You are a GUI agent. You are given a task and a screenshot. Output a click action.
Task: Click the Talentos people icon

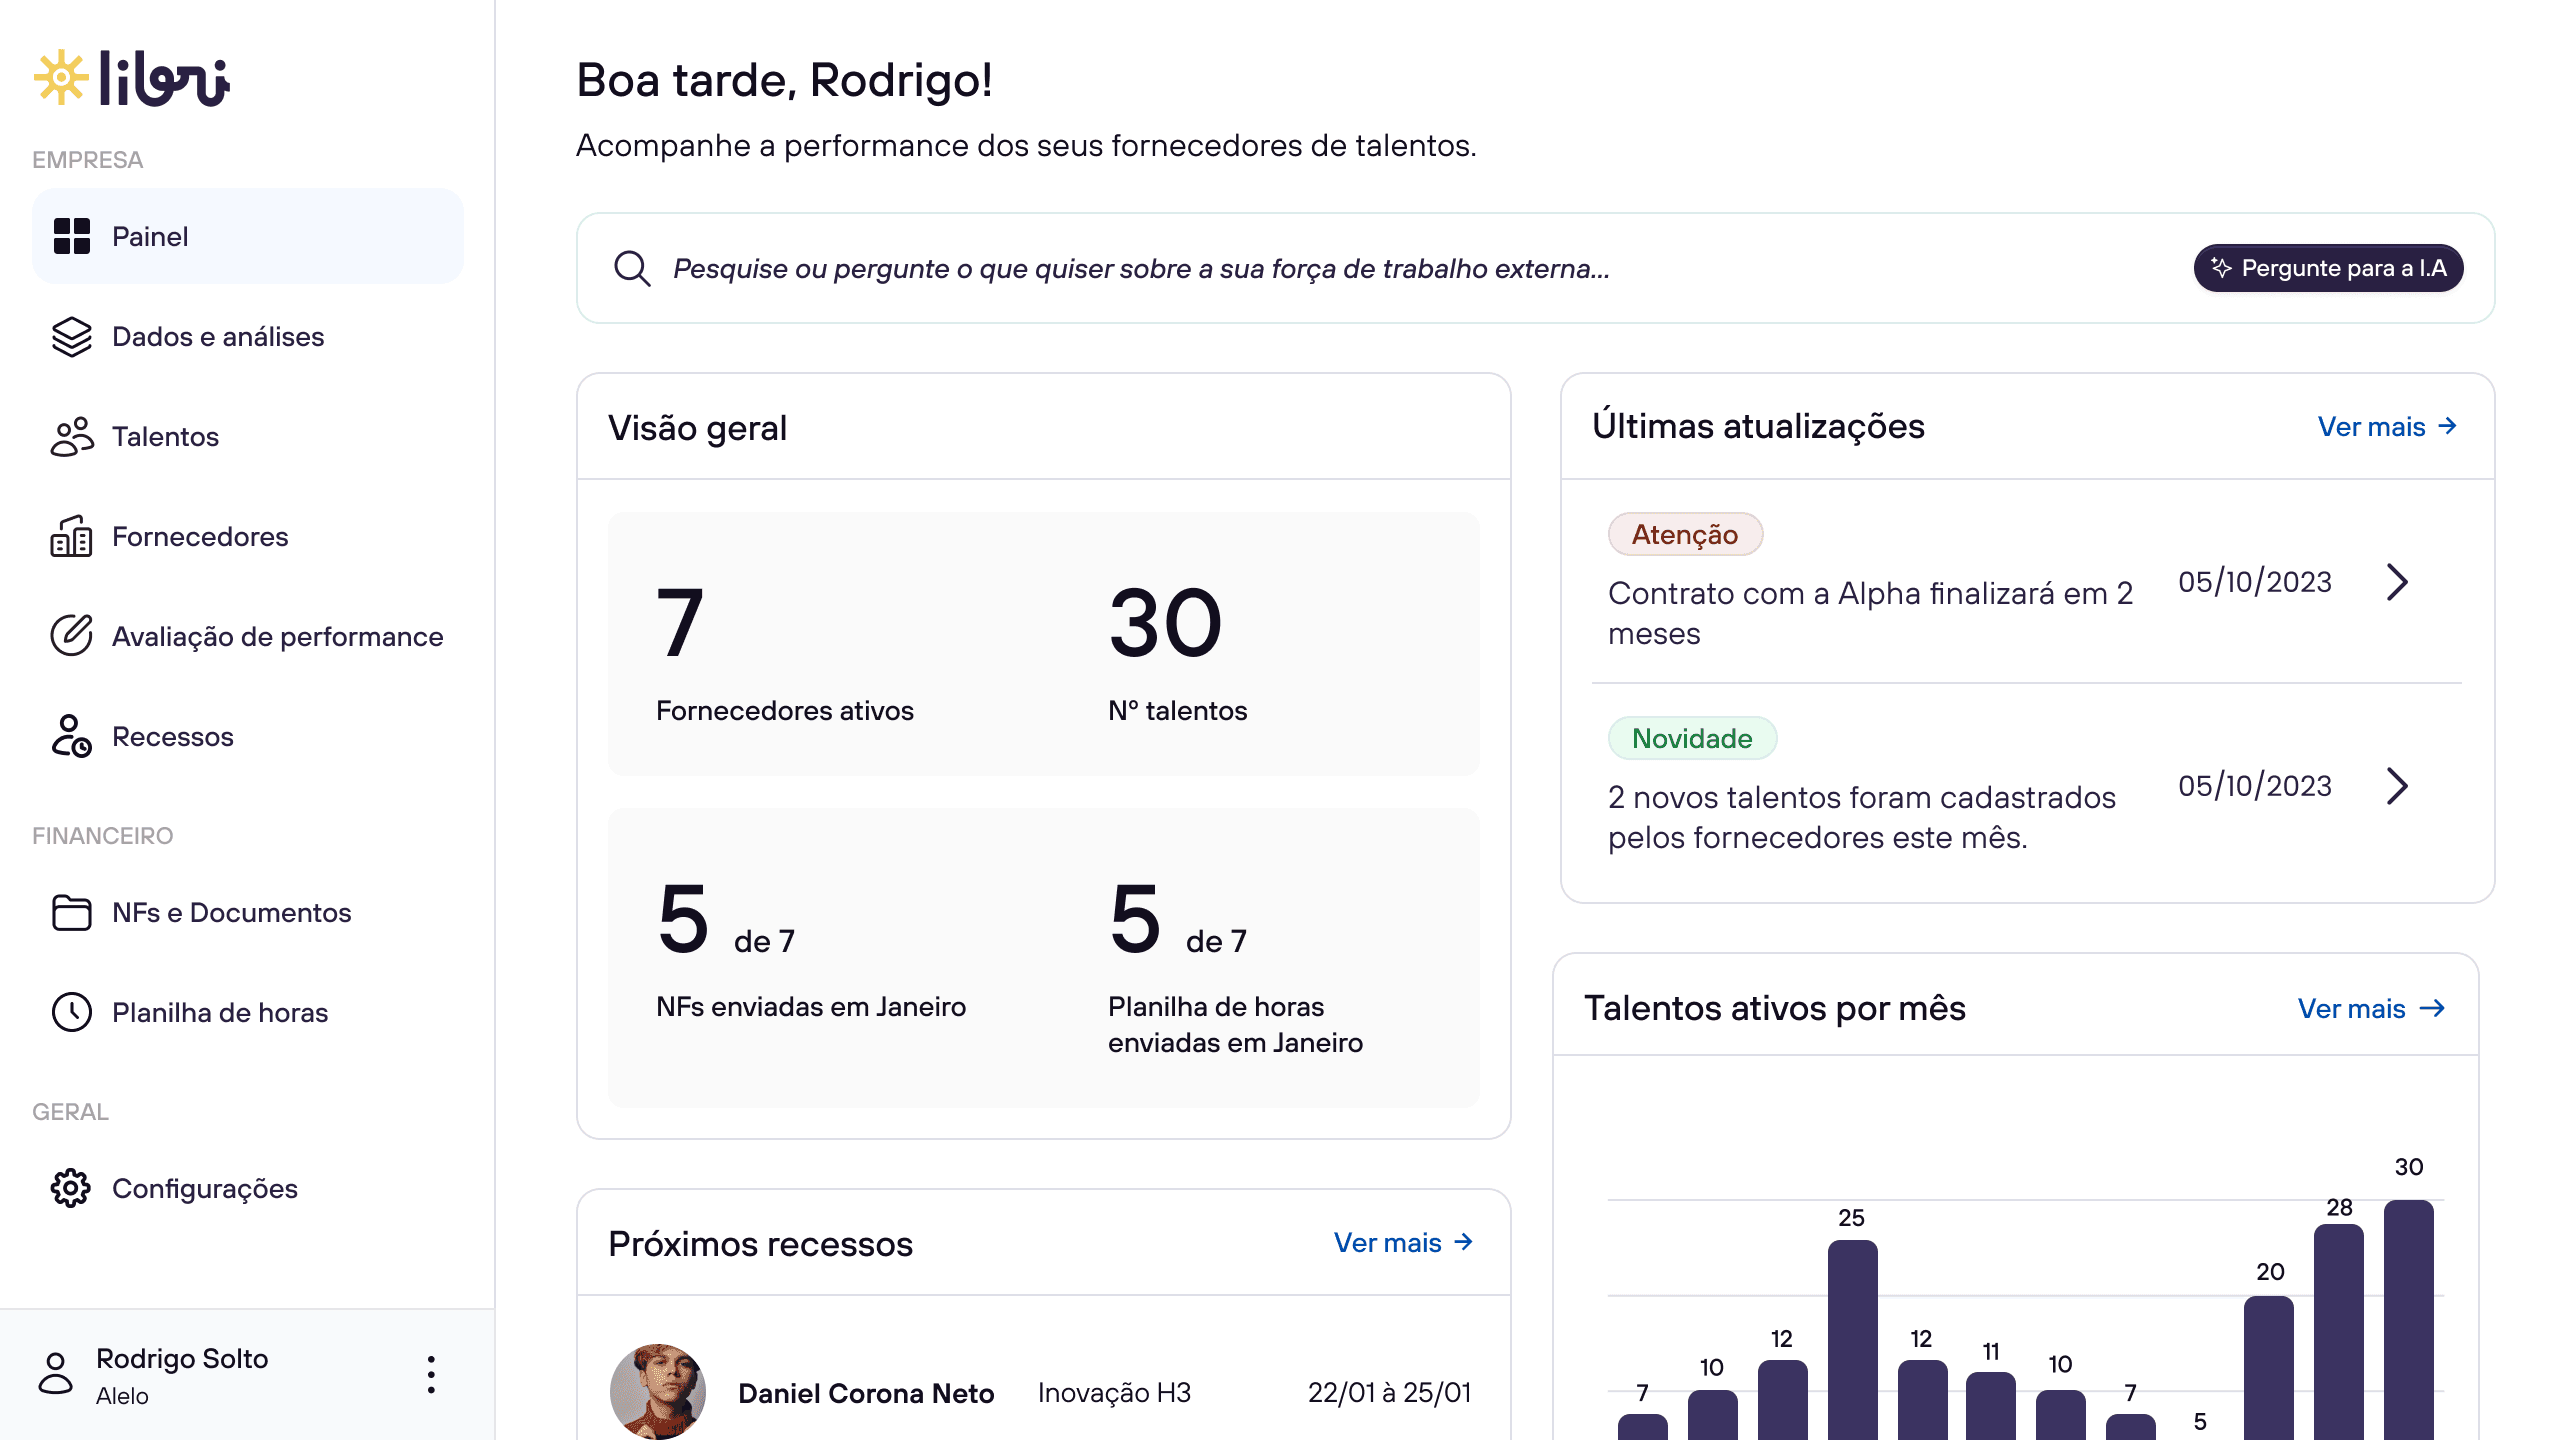coord(72,437)
